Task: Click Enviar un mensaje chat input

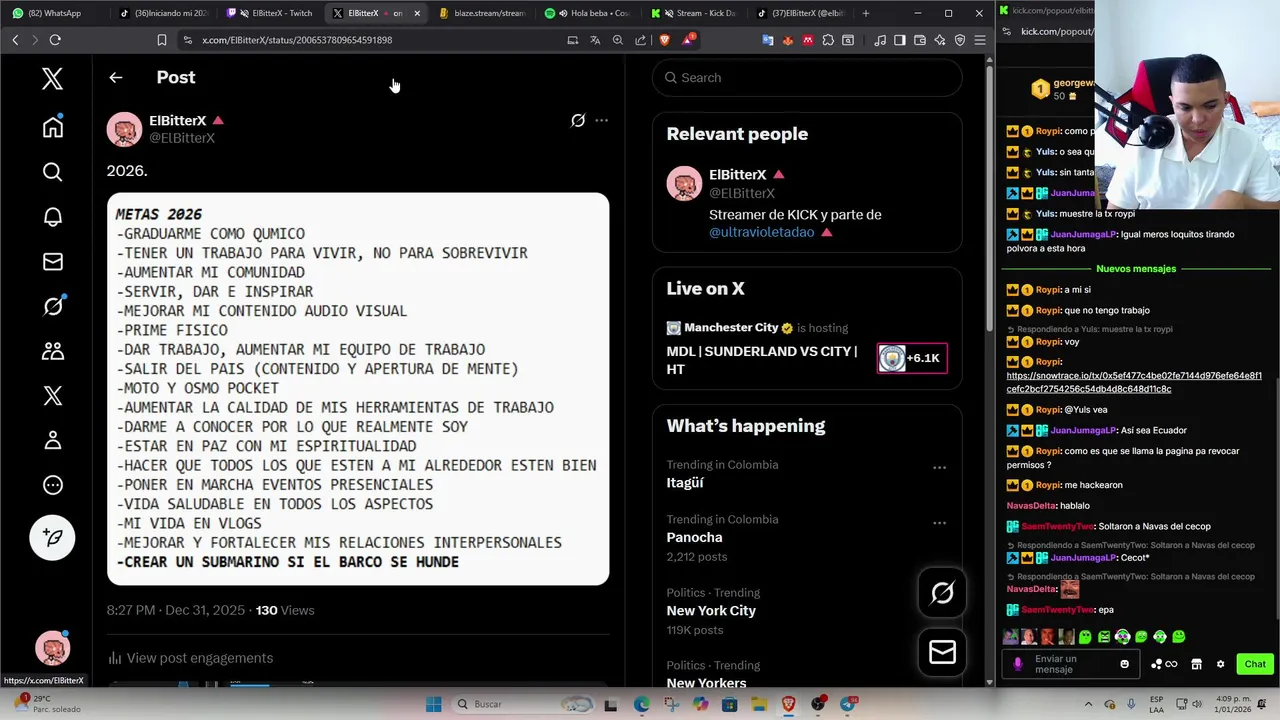Action: point(1072,664)
